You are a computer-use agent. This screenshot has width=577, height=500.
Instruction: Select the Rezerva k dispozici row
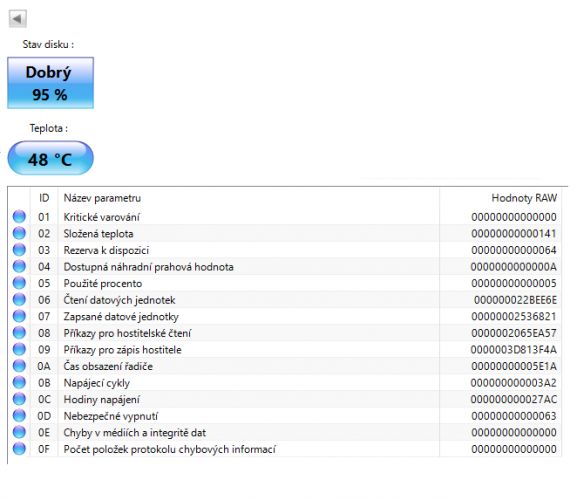pyautogui.click(x=285, y=250)
